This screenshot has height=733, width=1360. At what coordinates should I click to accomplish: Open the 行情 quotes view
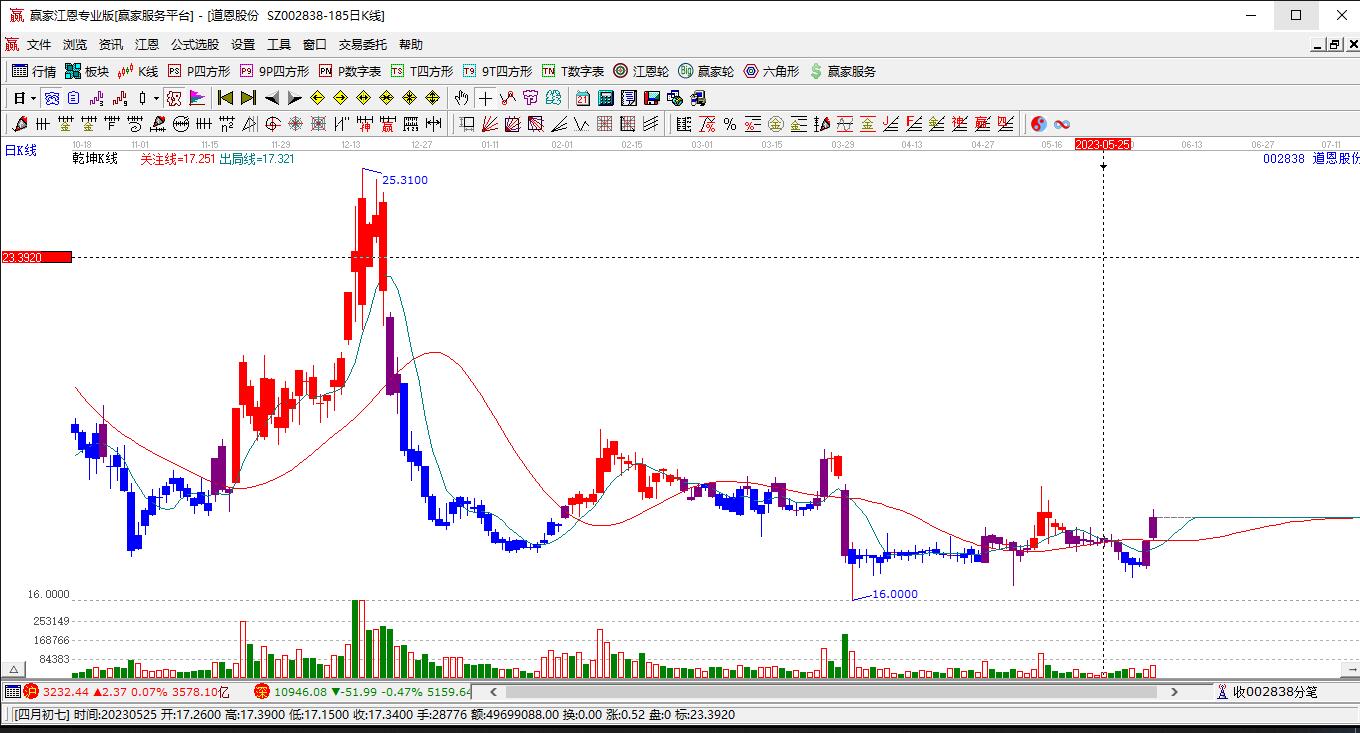pos(33,71)
